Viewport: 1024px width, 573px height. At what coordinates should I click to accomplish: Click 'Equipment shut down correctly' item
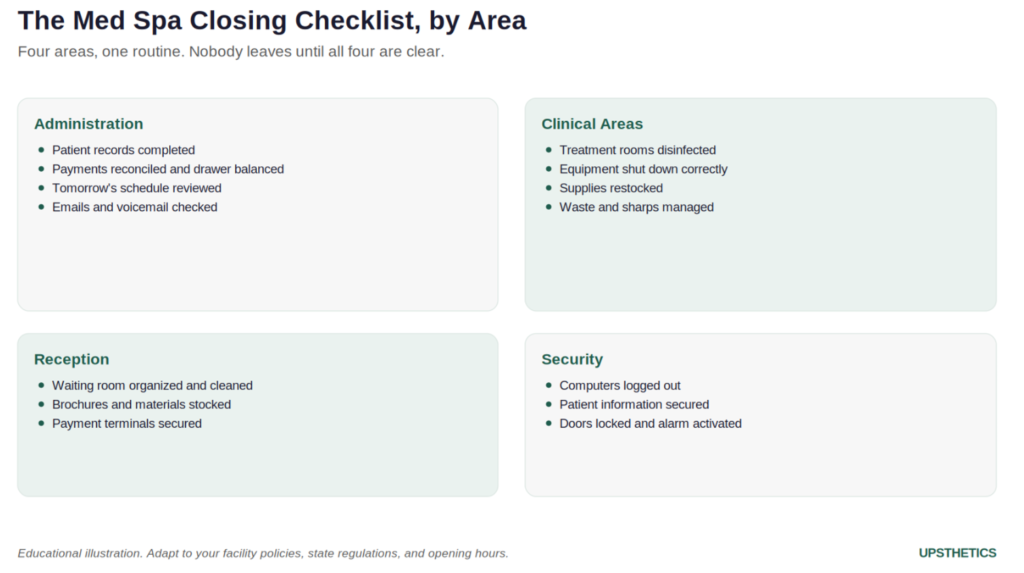point(643,169)
